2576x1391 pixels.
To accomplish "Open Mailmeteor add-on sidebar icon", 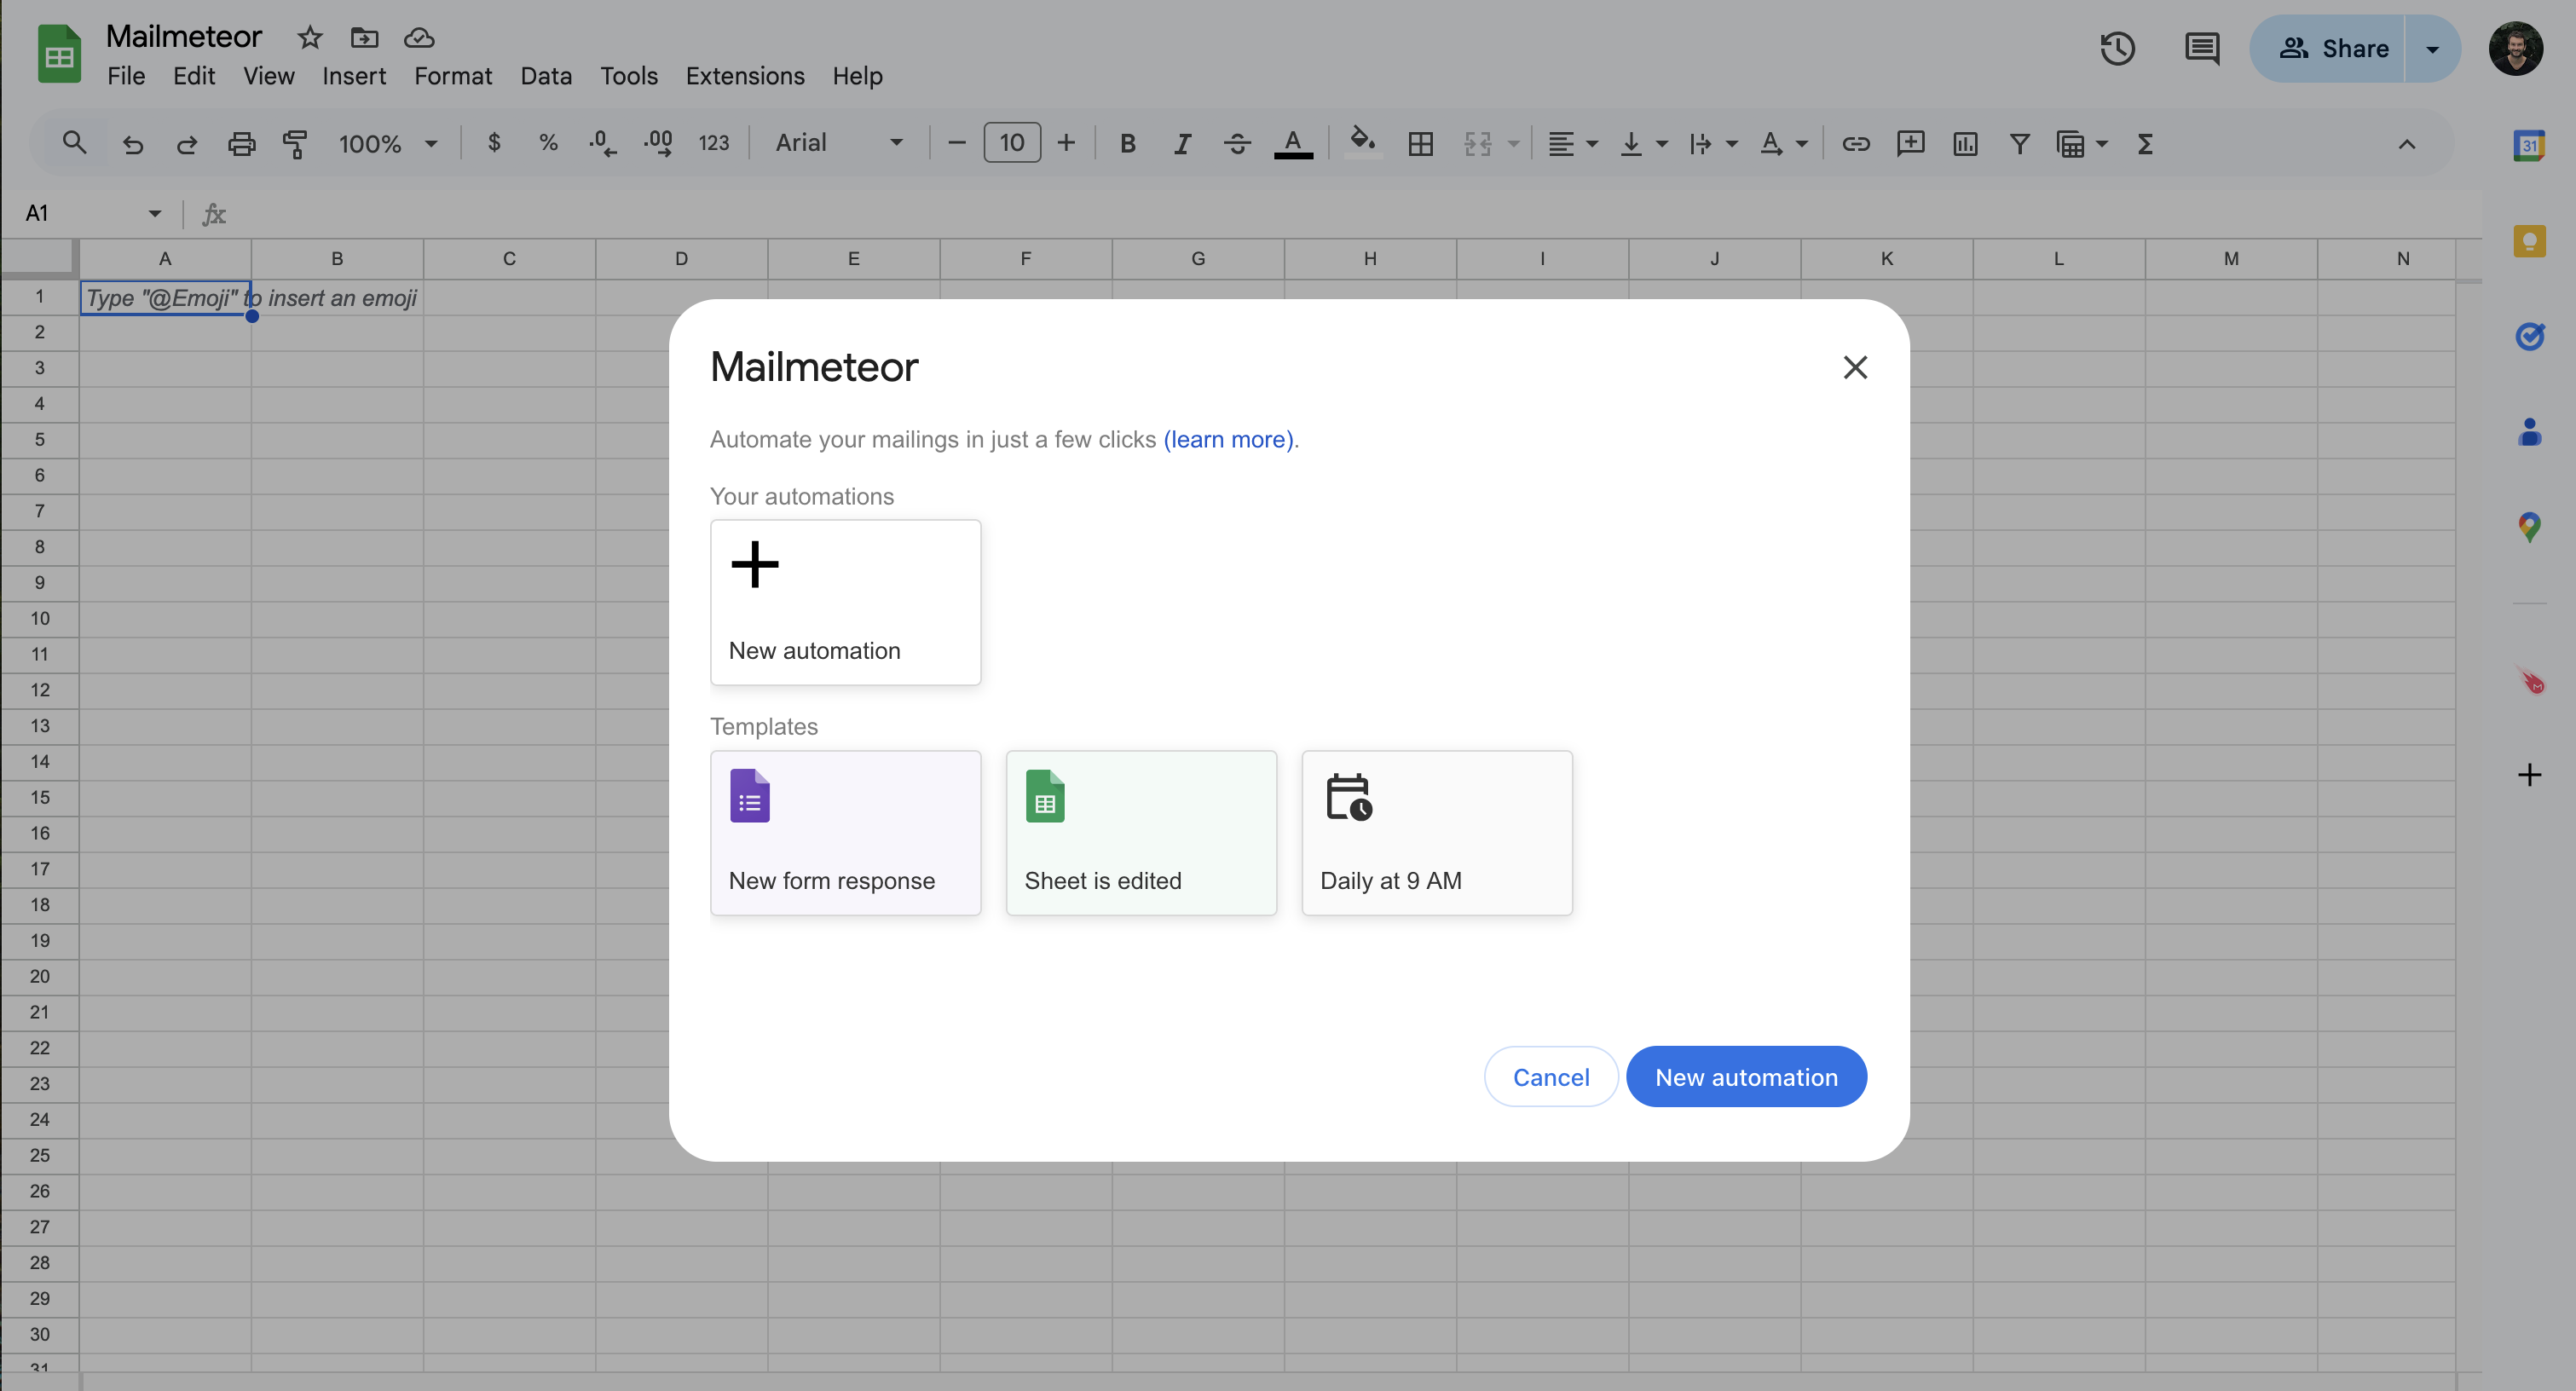I will (x=2531, y=682).
